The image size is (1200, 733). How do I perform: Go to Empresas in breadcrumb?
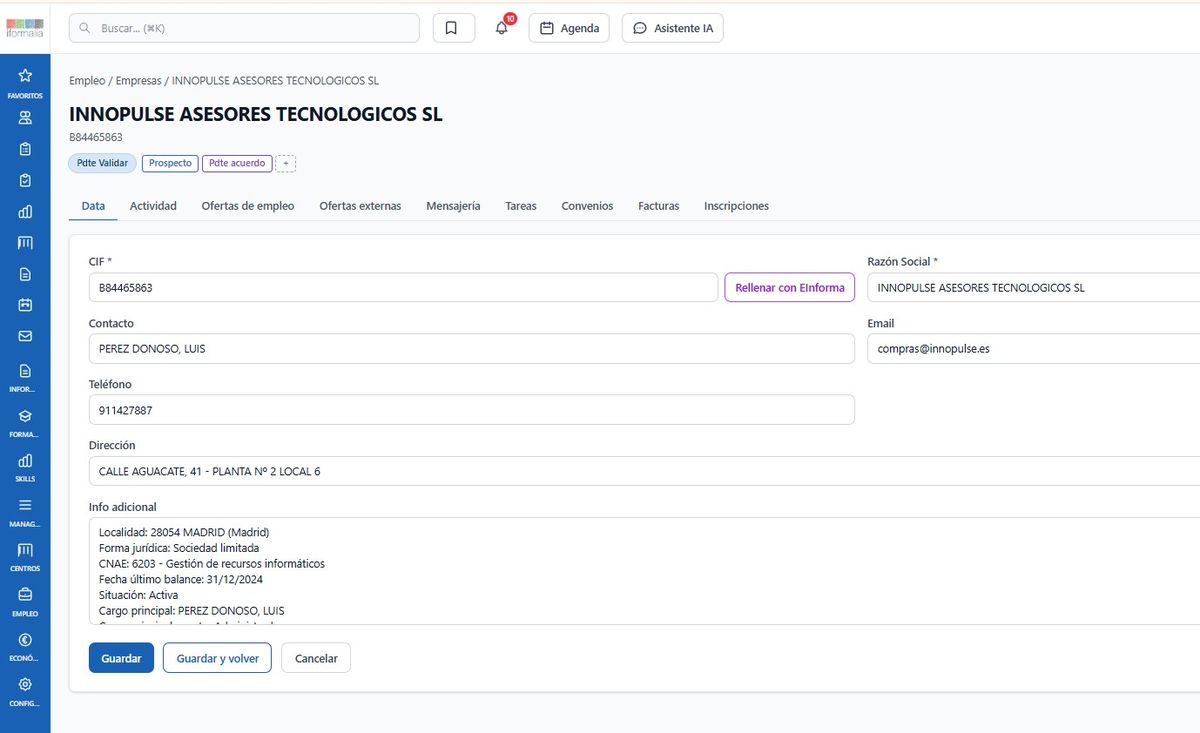(138, 80)
